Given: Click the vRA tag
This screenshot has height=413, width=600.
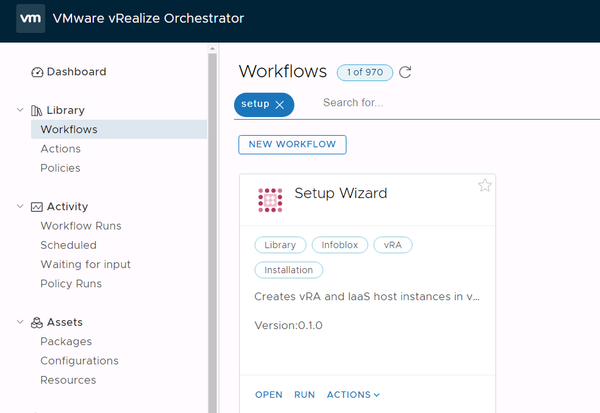Looking at the screenshot, I should click(x=393, y=245).
